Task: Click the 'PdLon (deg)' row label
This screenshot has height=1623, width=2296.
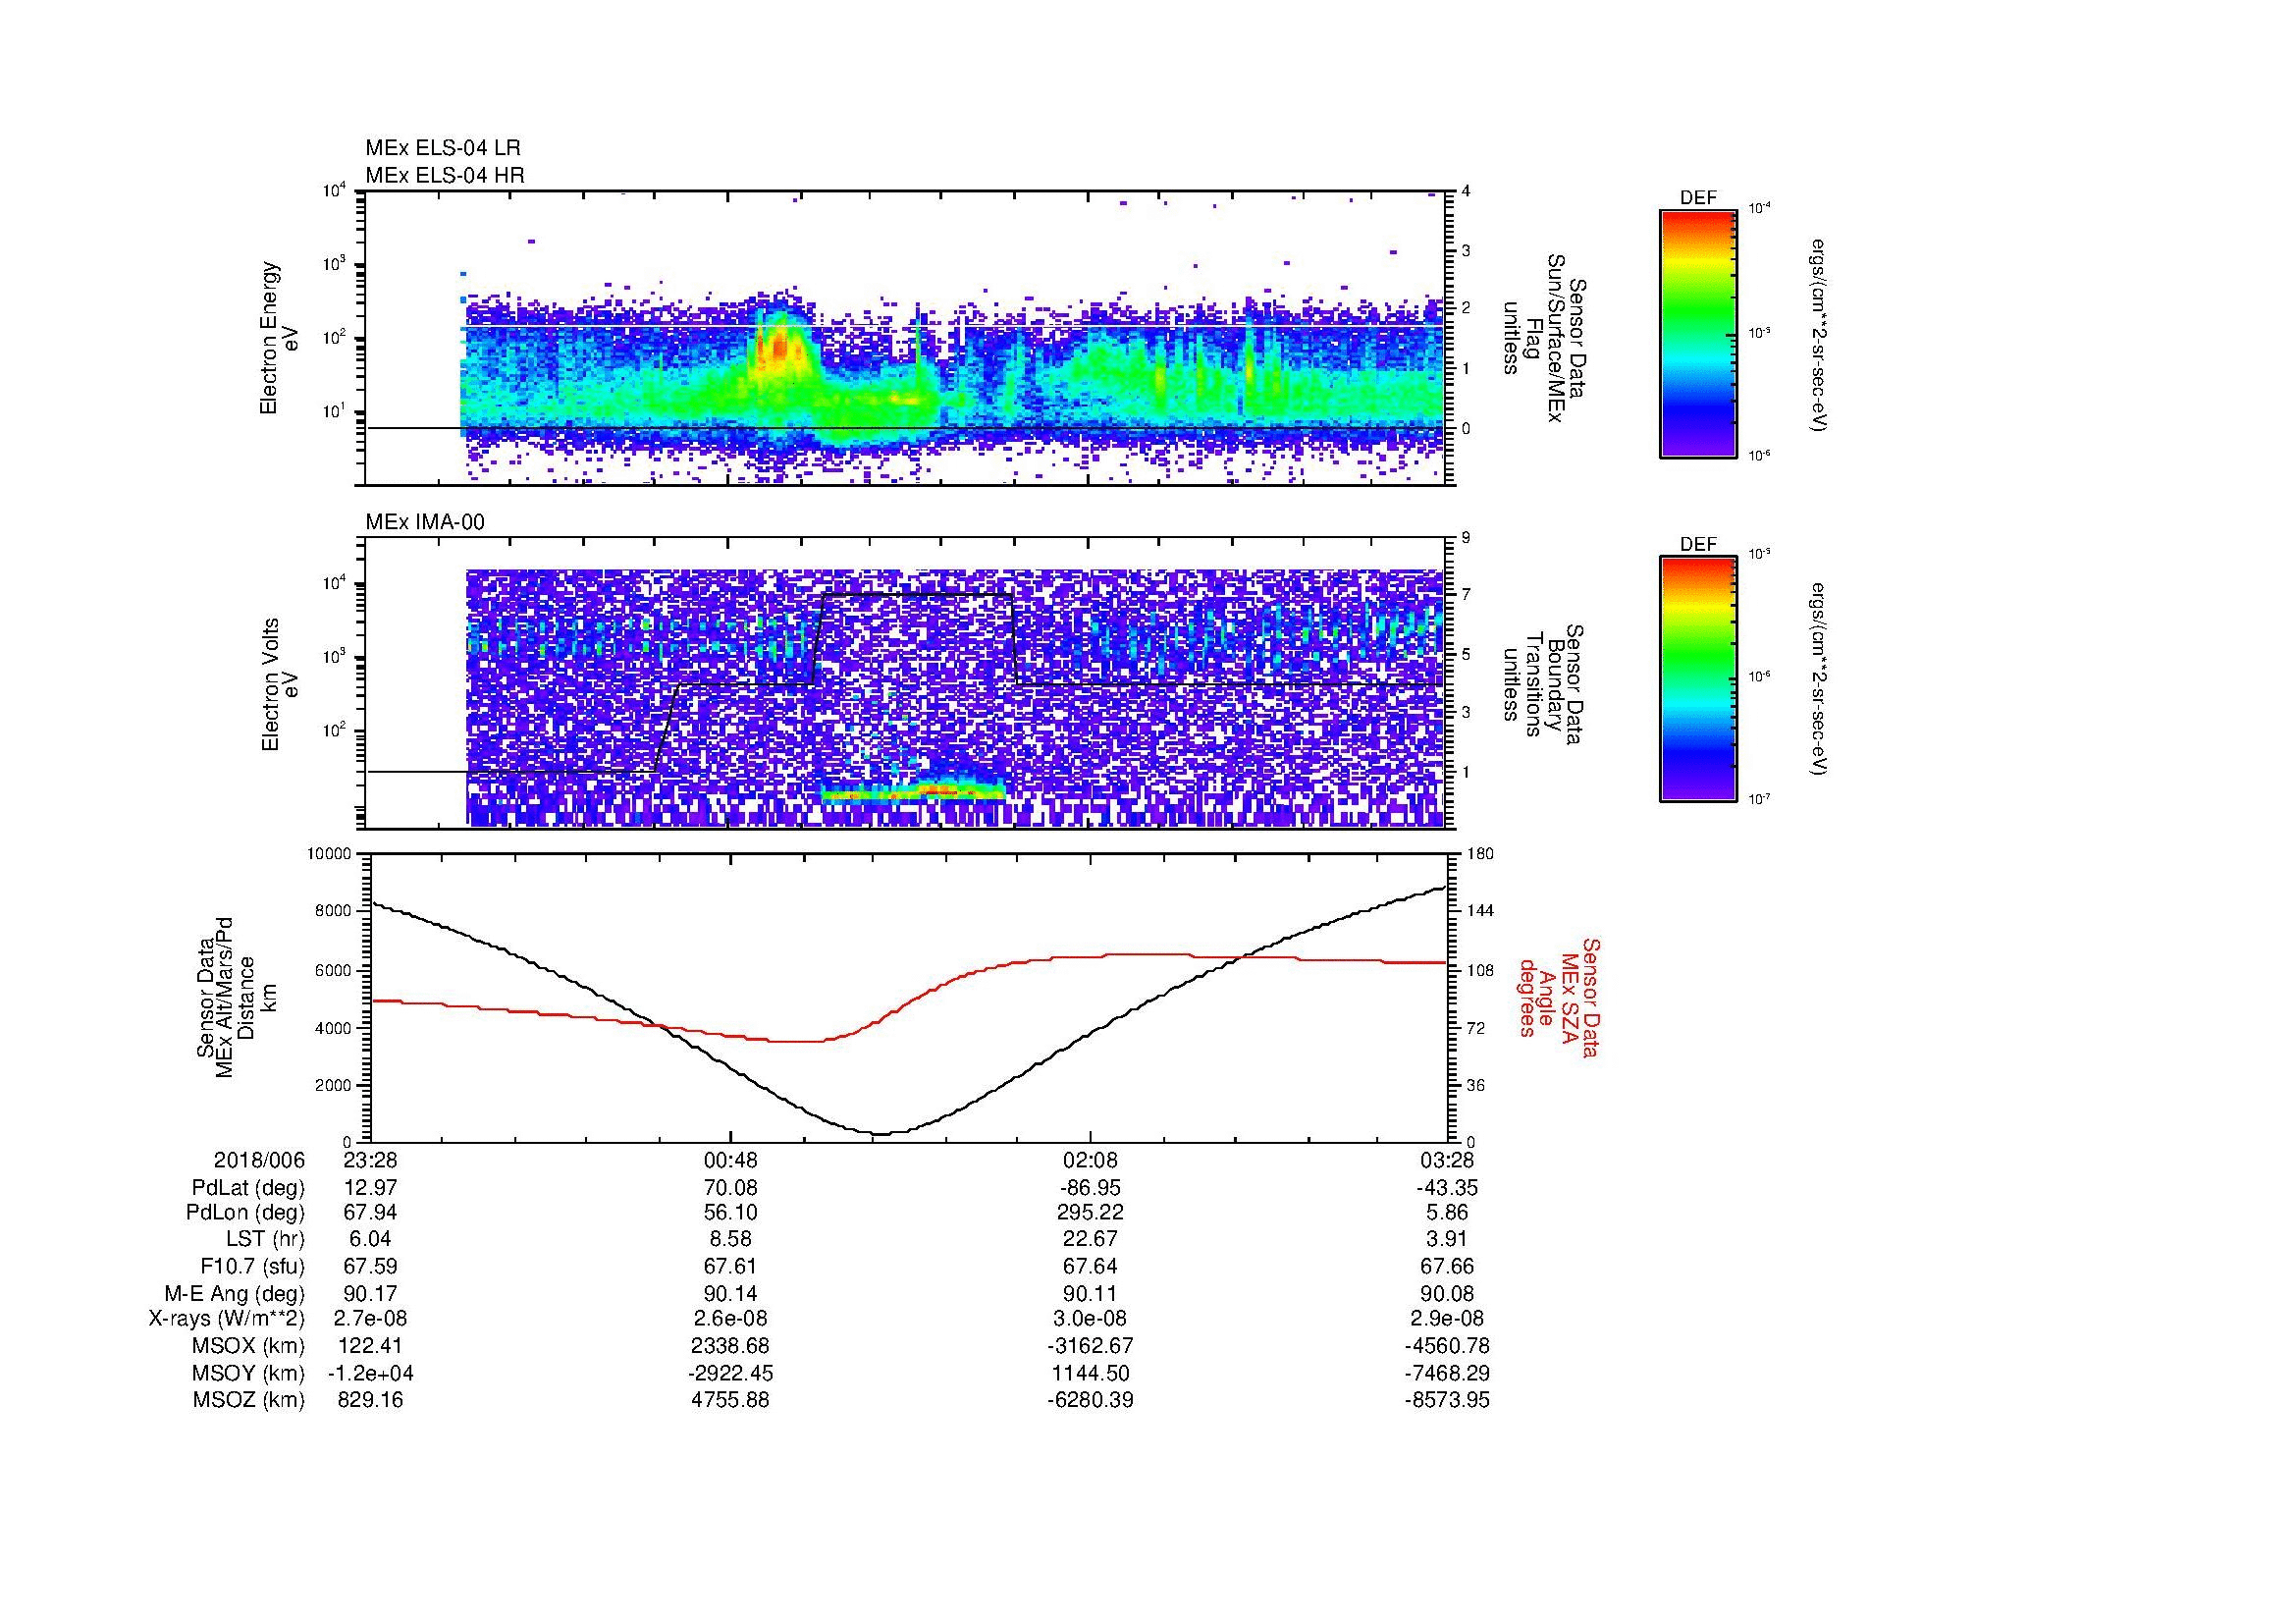Action: (x=246, y=1213)
